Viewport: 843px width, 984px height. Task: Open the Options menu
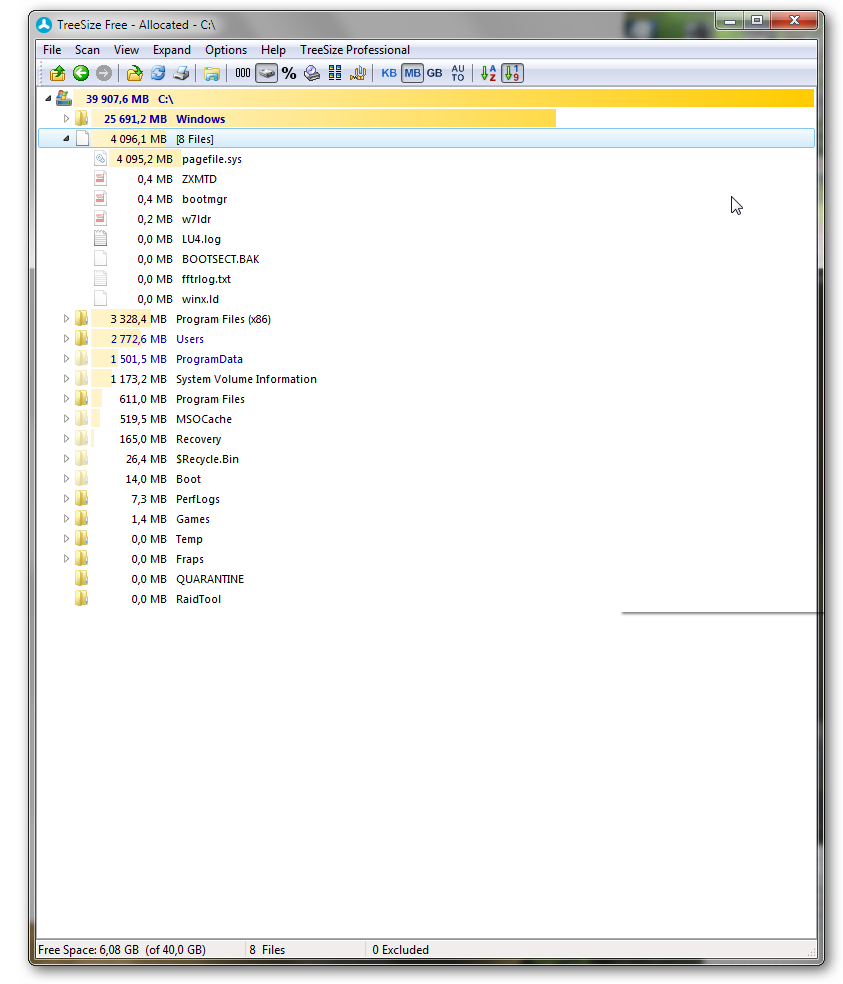[226, 50]
